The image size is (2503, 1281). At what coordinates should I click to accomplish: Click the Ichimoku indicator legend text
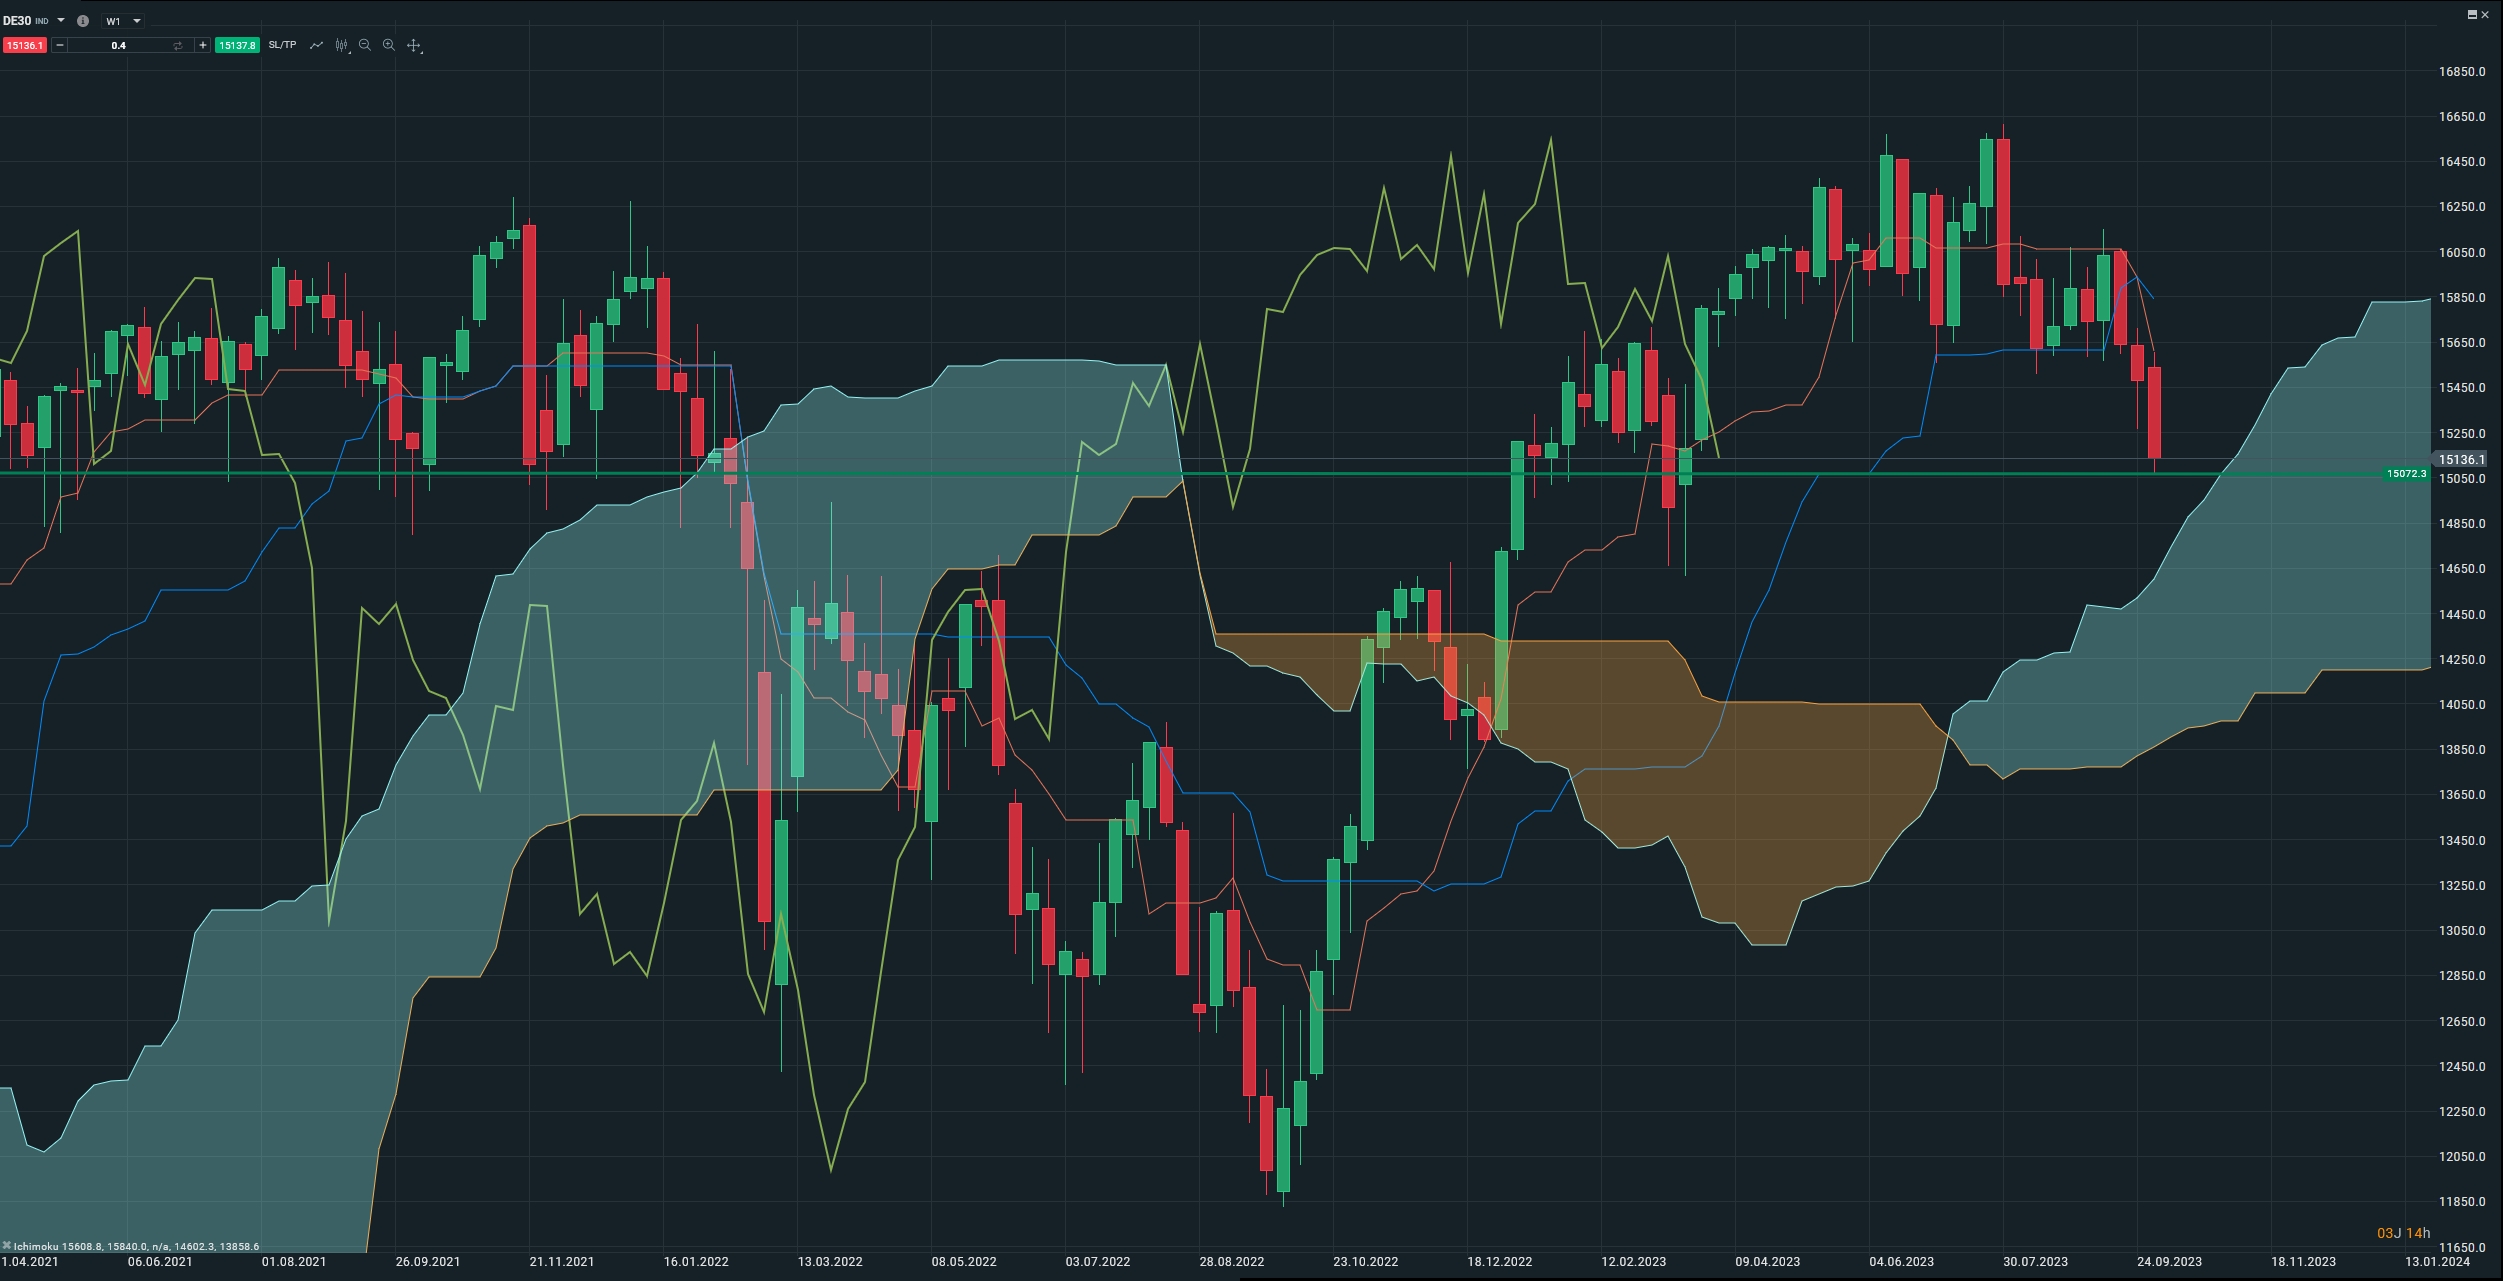[x=136, y=1246]
